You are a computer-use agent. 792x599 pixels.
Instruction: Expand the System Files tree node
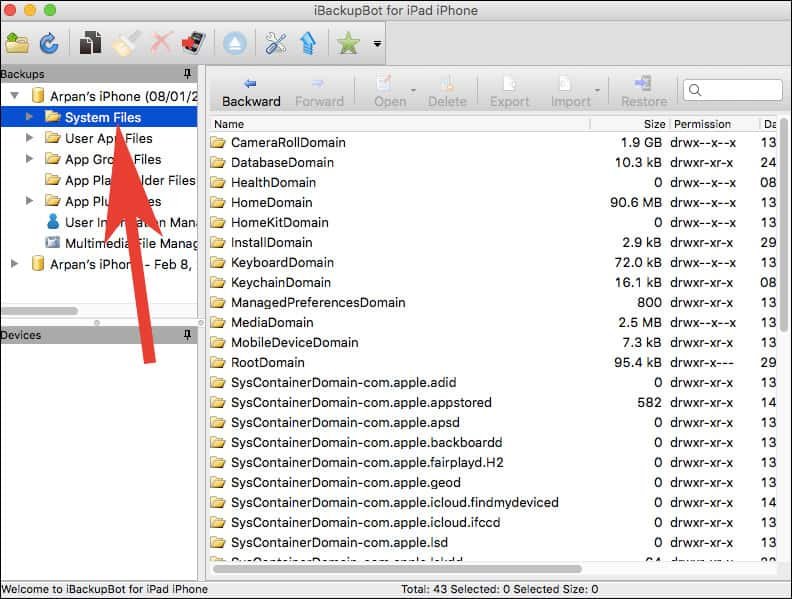pos(30,117)
